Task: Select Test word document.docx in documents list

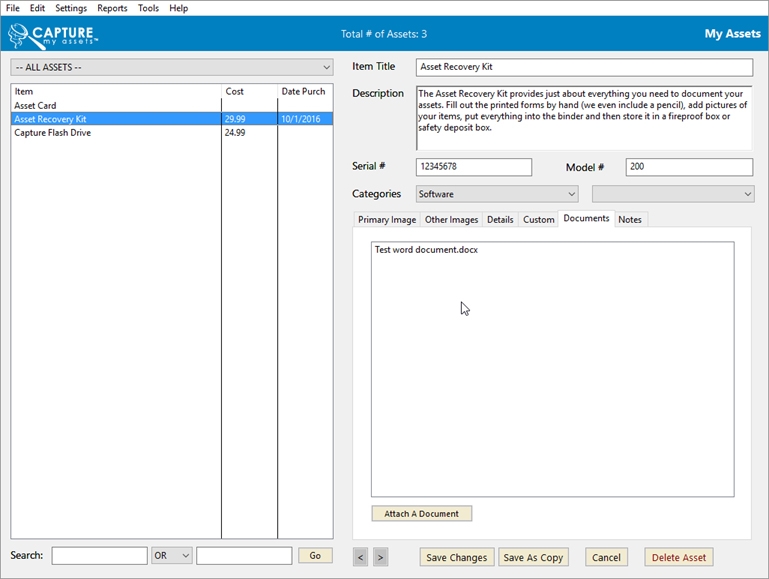Action: 426,250
